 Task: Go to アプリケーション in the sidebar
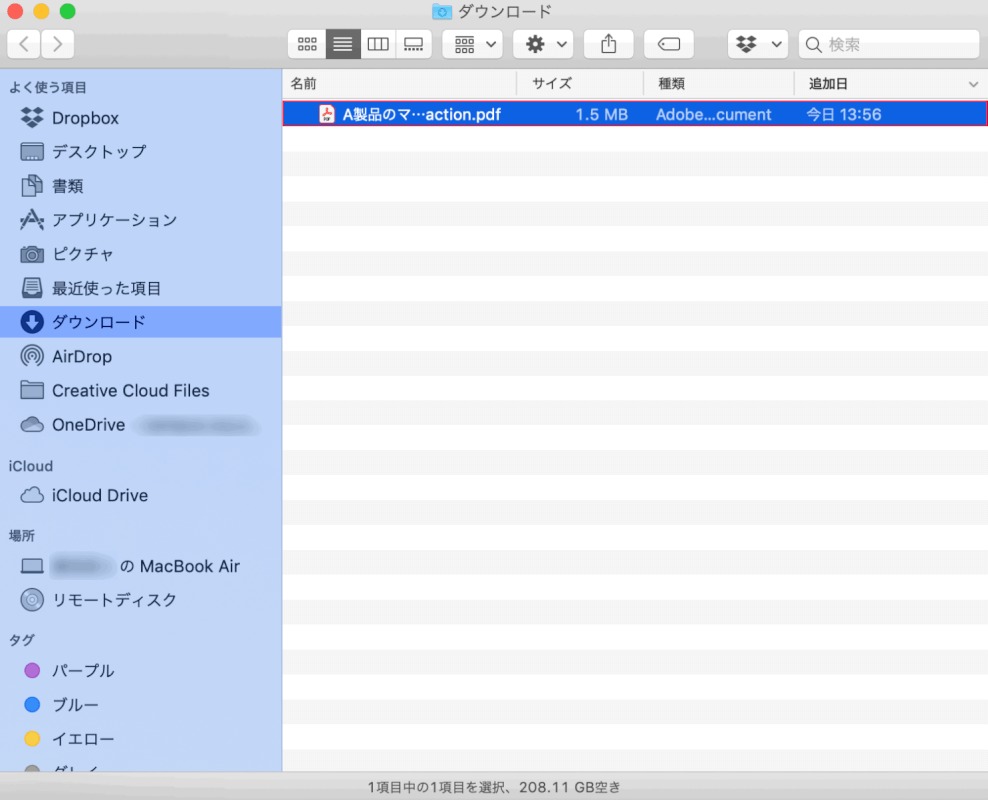tap(114, 220)
